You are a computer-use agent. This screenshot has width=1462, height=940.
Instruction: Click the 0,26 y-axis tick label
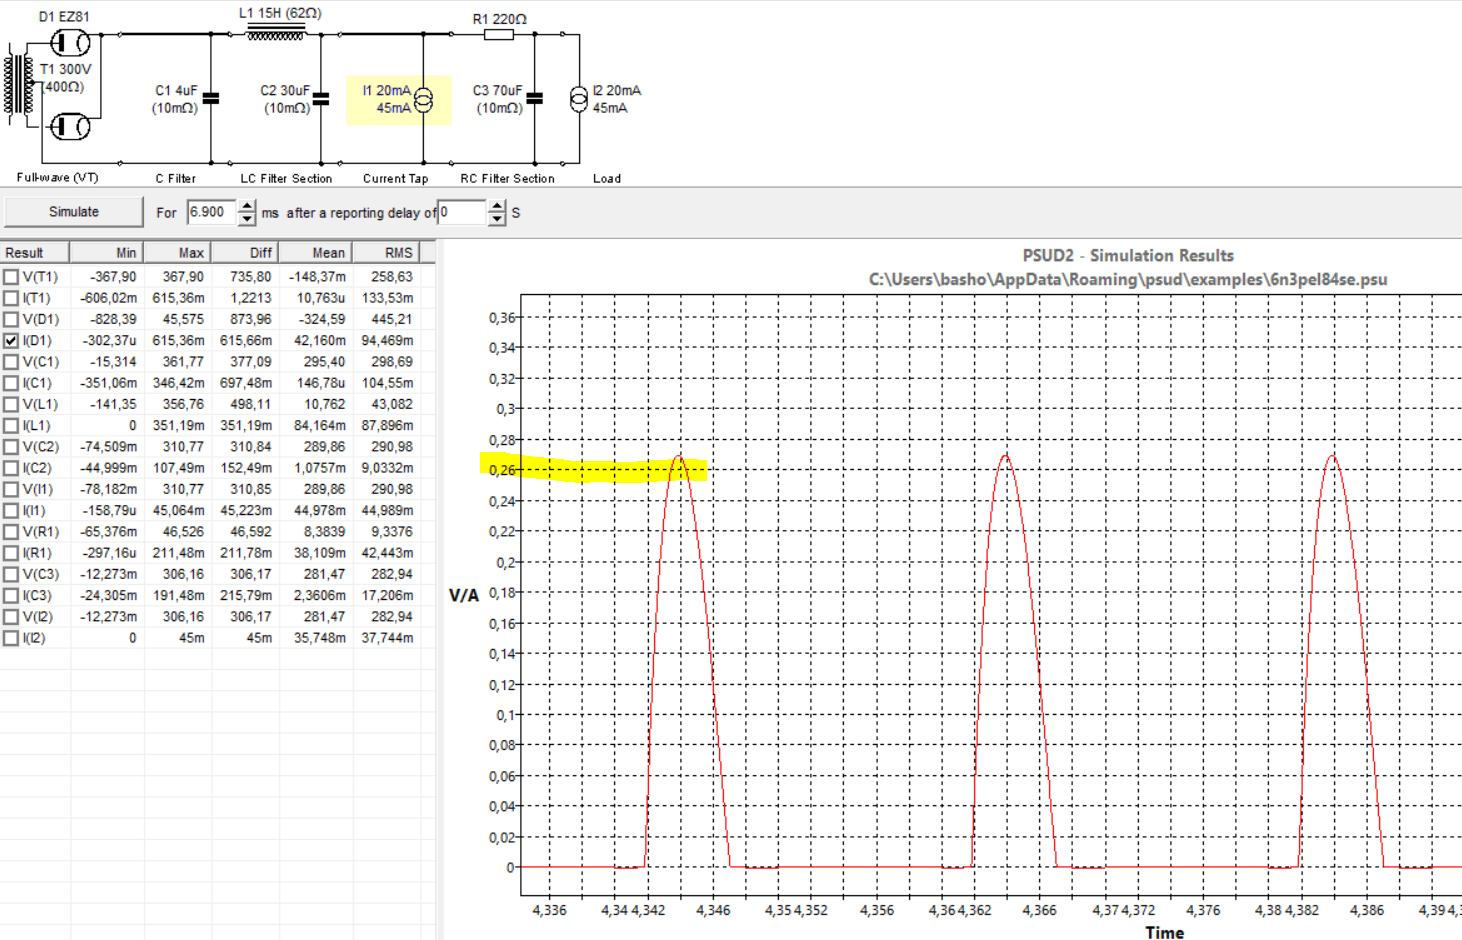(x=502, y=470)
